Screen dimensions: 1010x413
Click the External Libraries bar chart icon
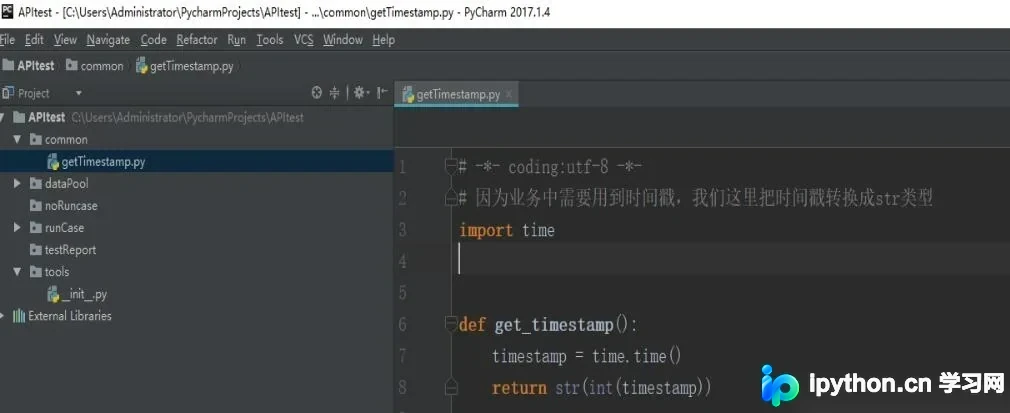[19, 316]
